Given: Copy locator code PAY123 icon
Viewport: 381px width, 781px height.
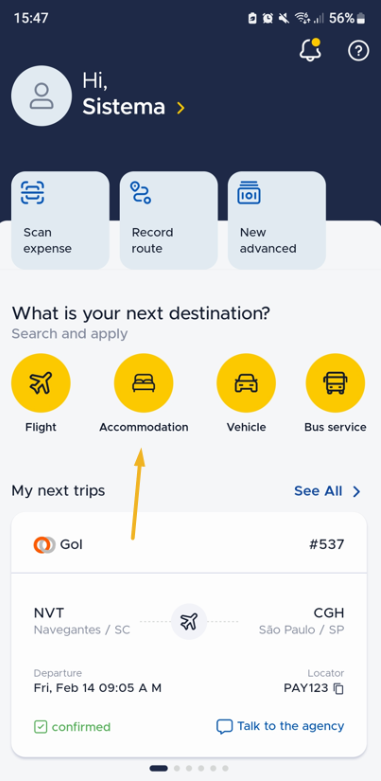Looking at the screenshot, I should point(339,689).
